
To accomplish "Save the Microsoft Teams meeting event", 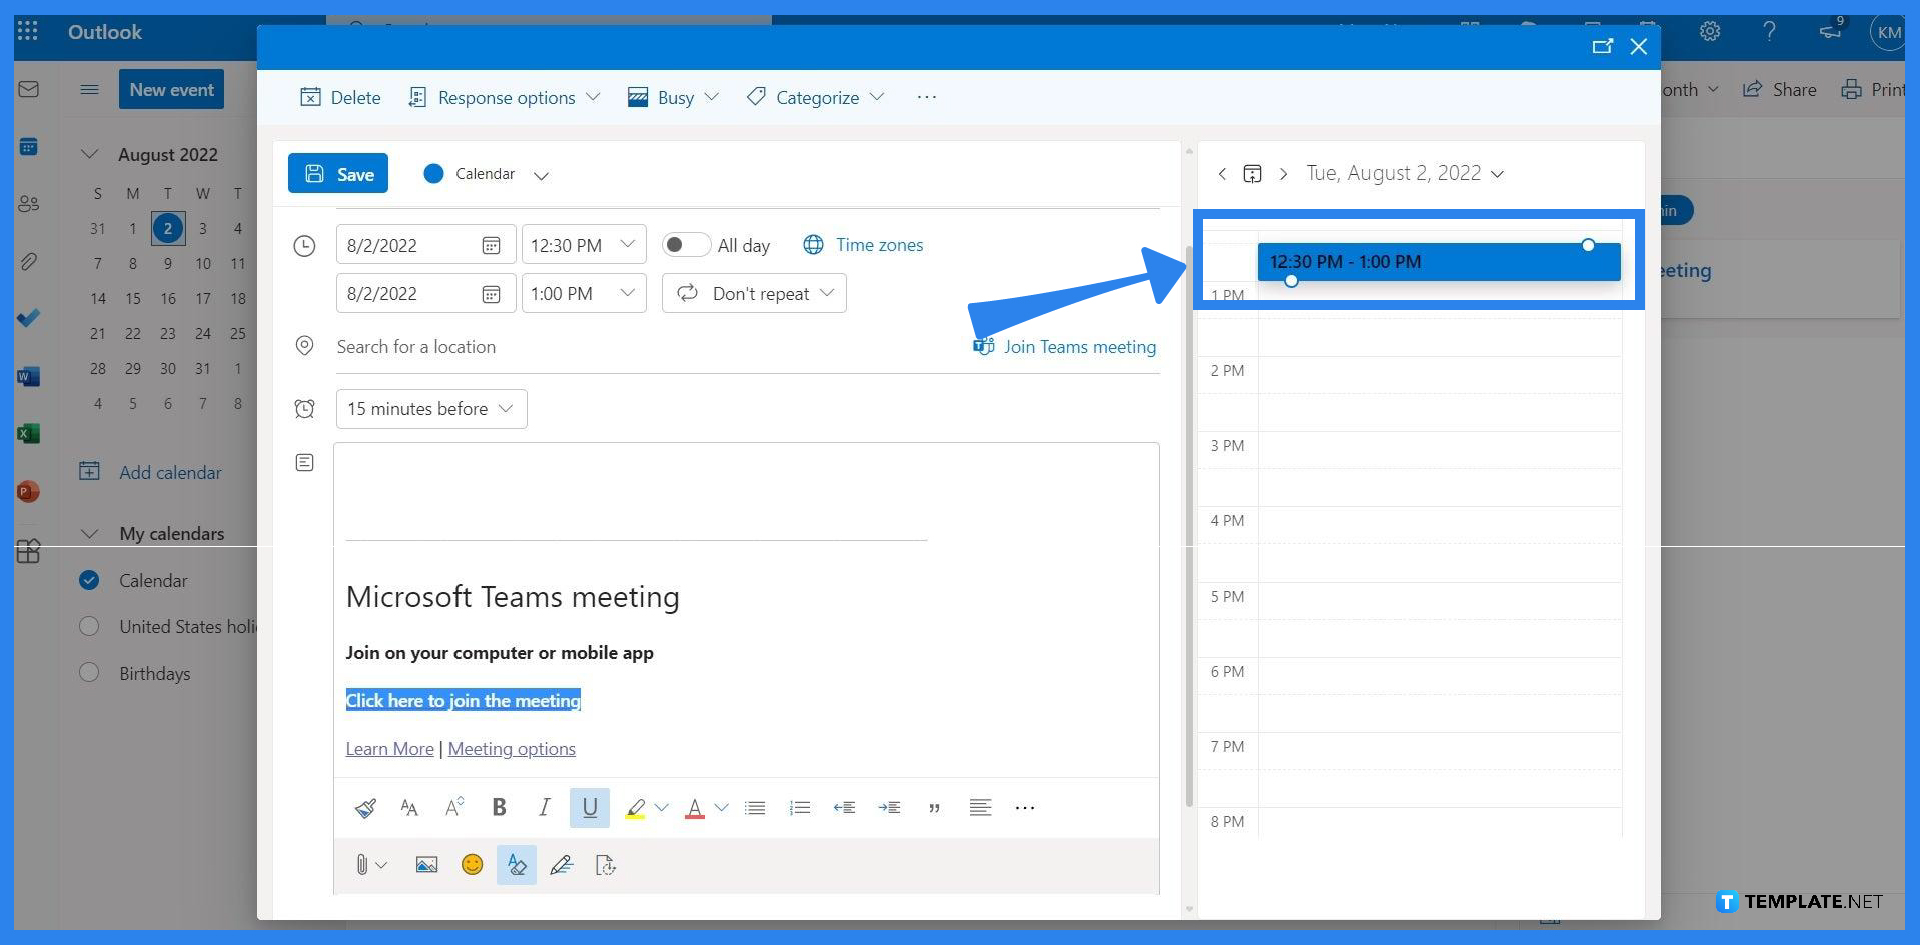I will tap(337, 172).
